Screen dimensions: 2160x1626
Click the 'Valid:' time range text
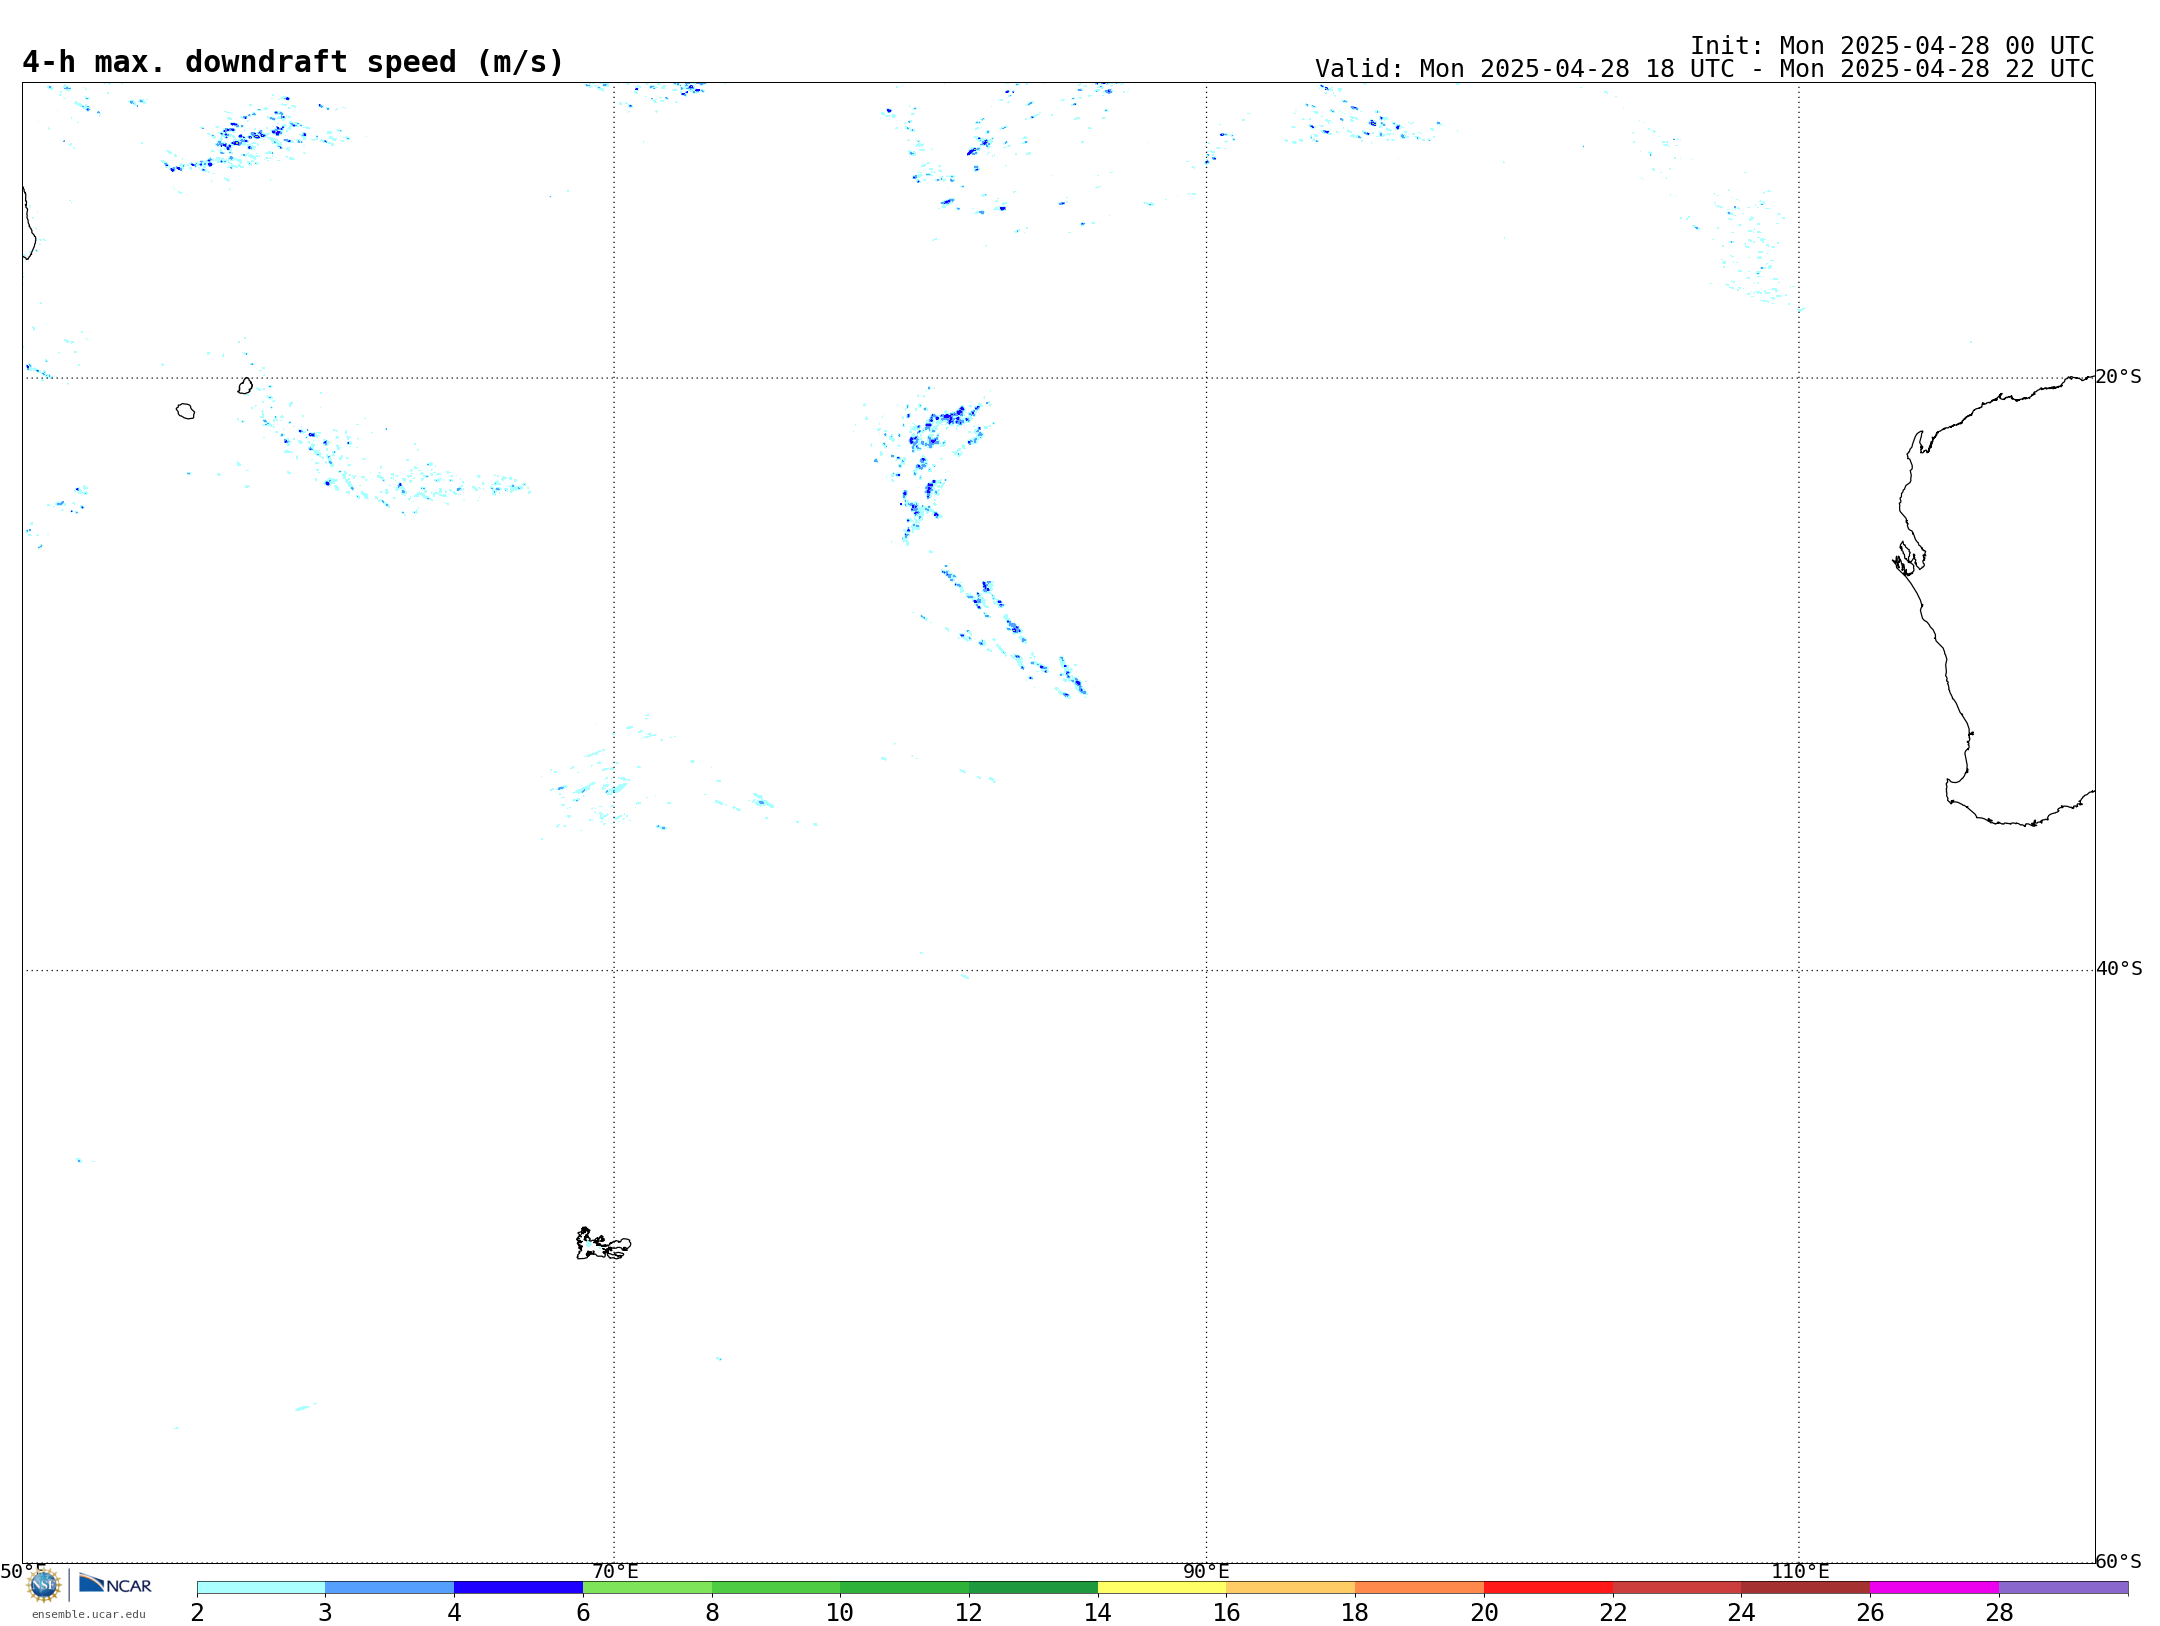pyautogui.click(x=1704, y=69)
